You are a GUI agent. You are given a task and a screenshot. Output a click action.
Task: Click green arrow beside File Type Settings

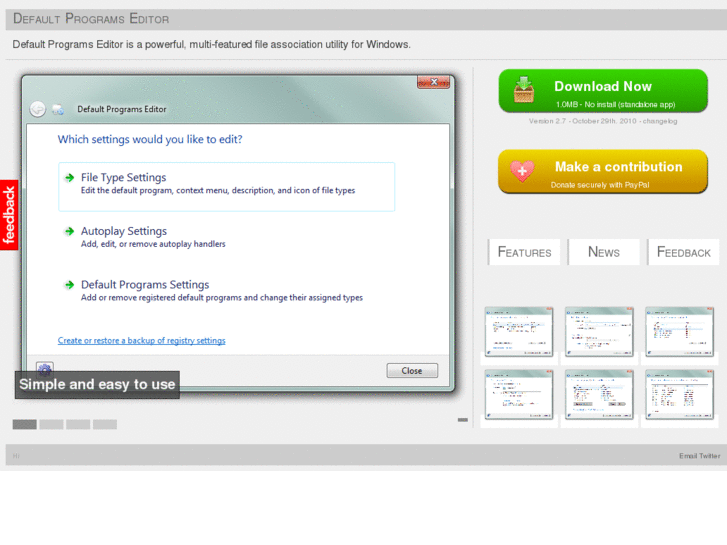pyautogui.click(x=70, y=178)
